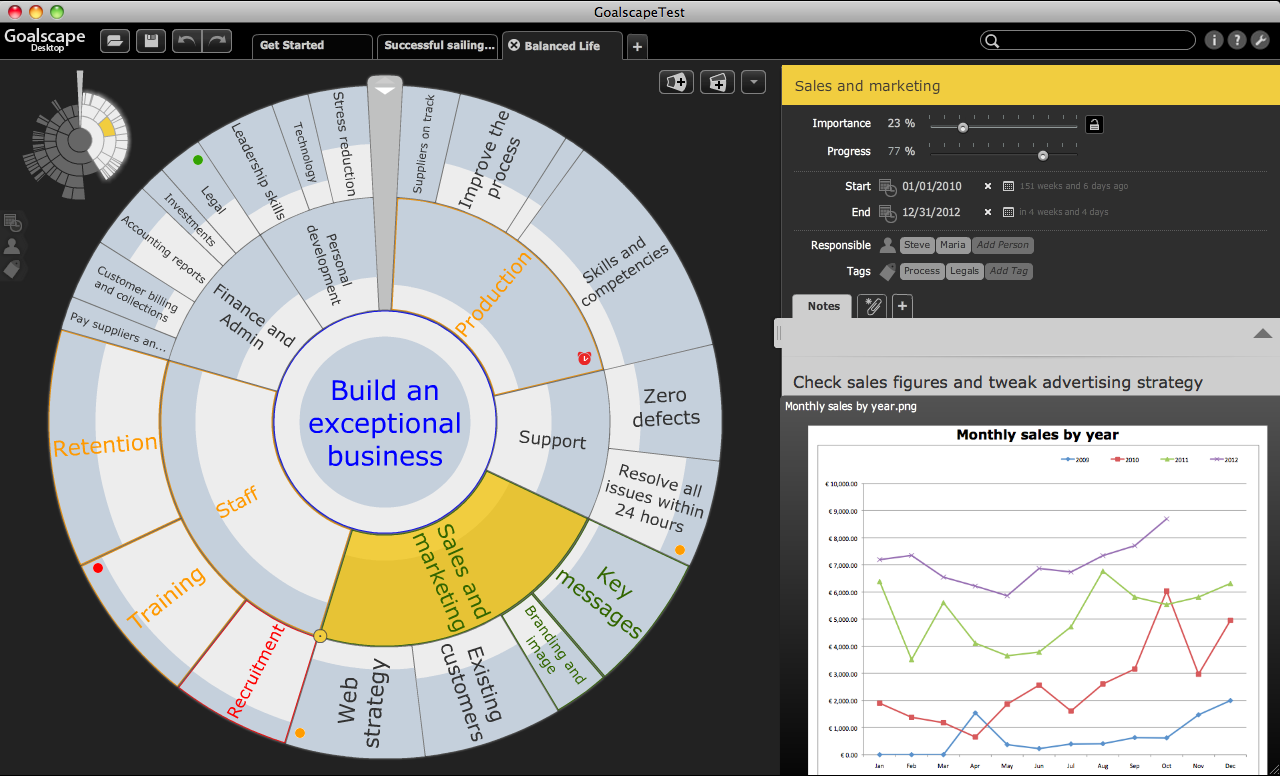Add a new notes tab with the plus
Image resolution: width=1280 pixels, height=776 pixels.
click(x=902, y=306)
